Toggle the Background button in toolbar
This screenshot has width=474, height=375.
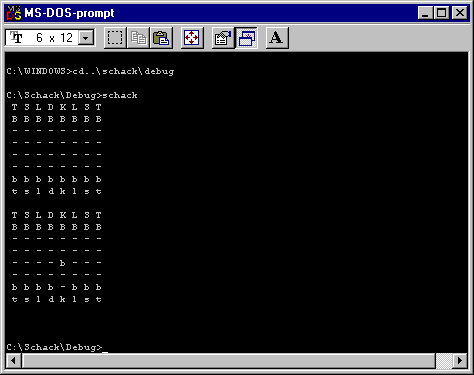pyautogui.click(x=246, y=38)
